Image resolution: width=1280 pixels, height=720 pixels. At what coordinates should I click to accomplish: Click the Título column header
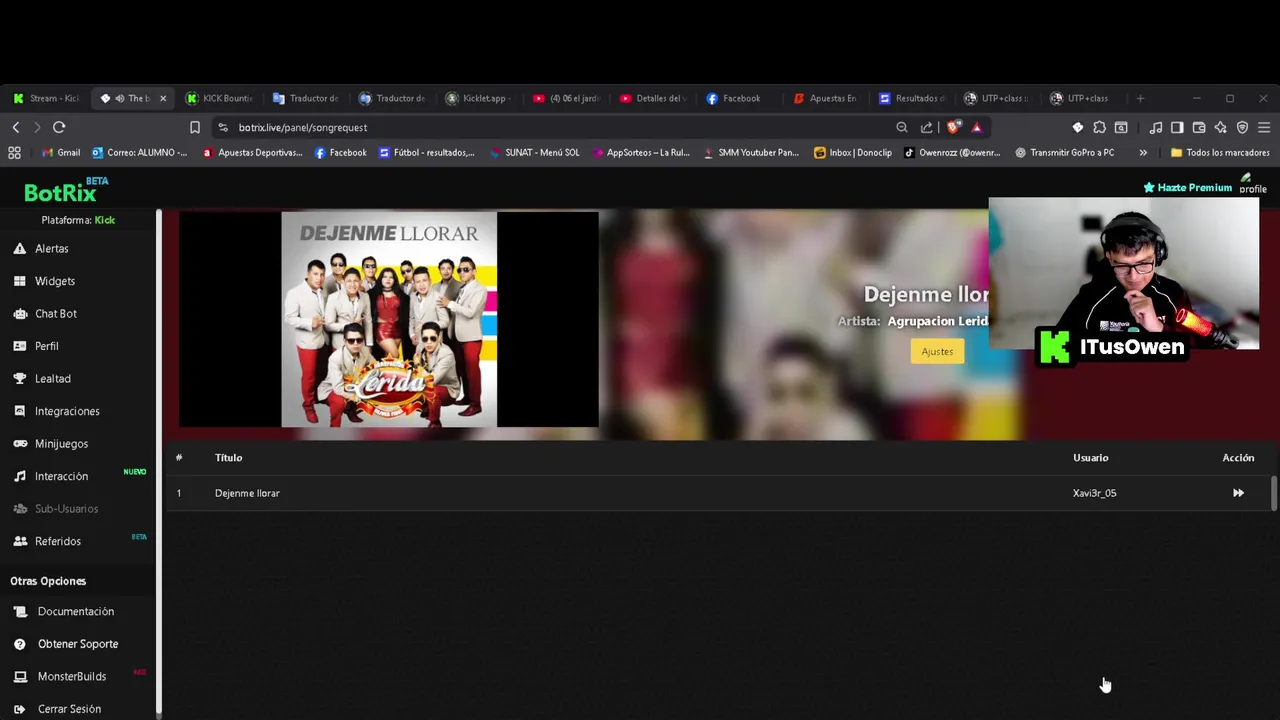(x=228, y=457)
